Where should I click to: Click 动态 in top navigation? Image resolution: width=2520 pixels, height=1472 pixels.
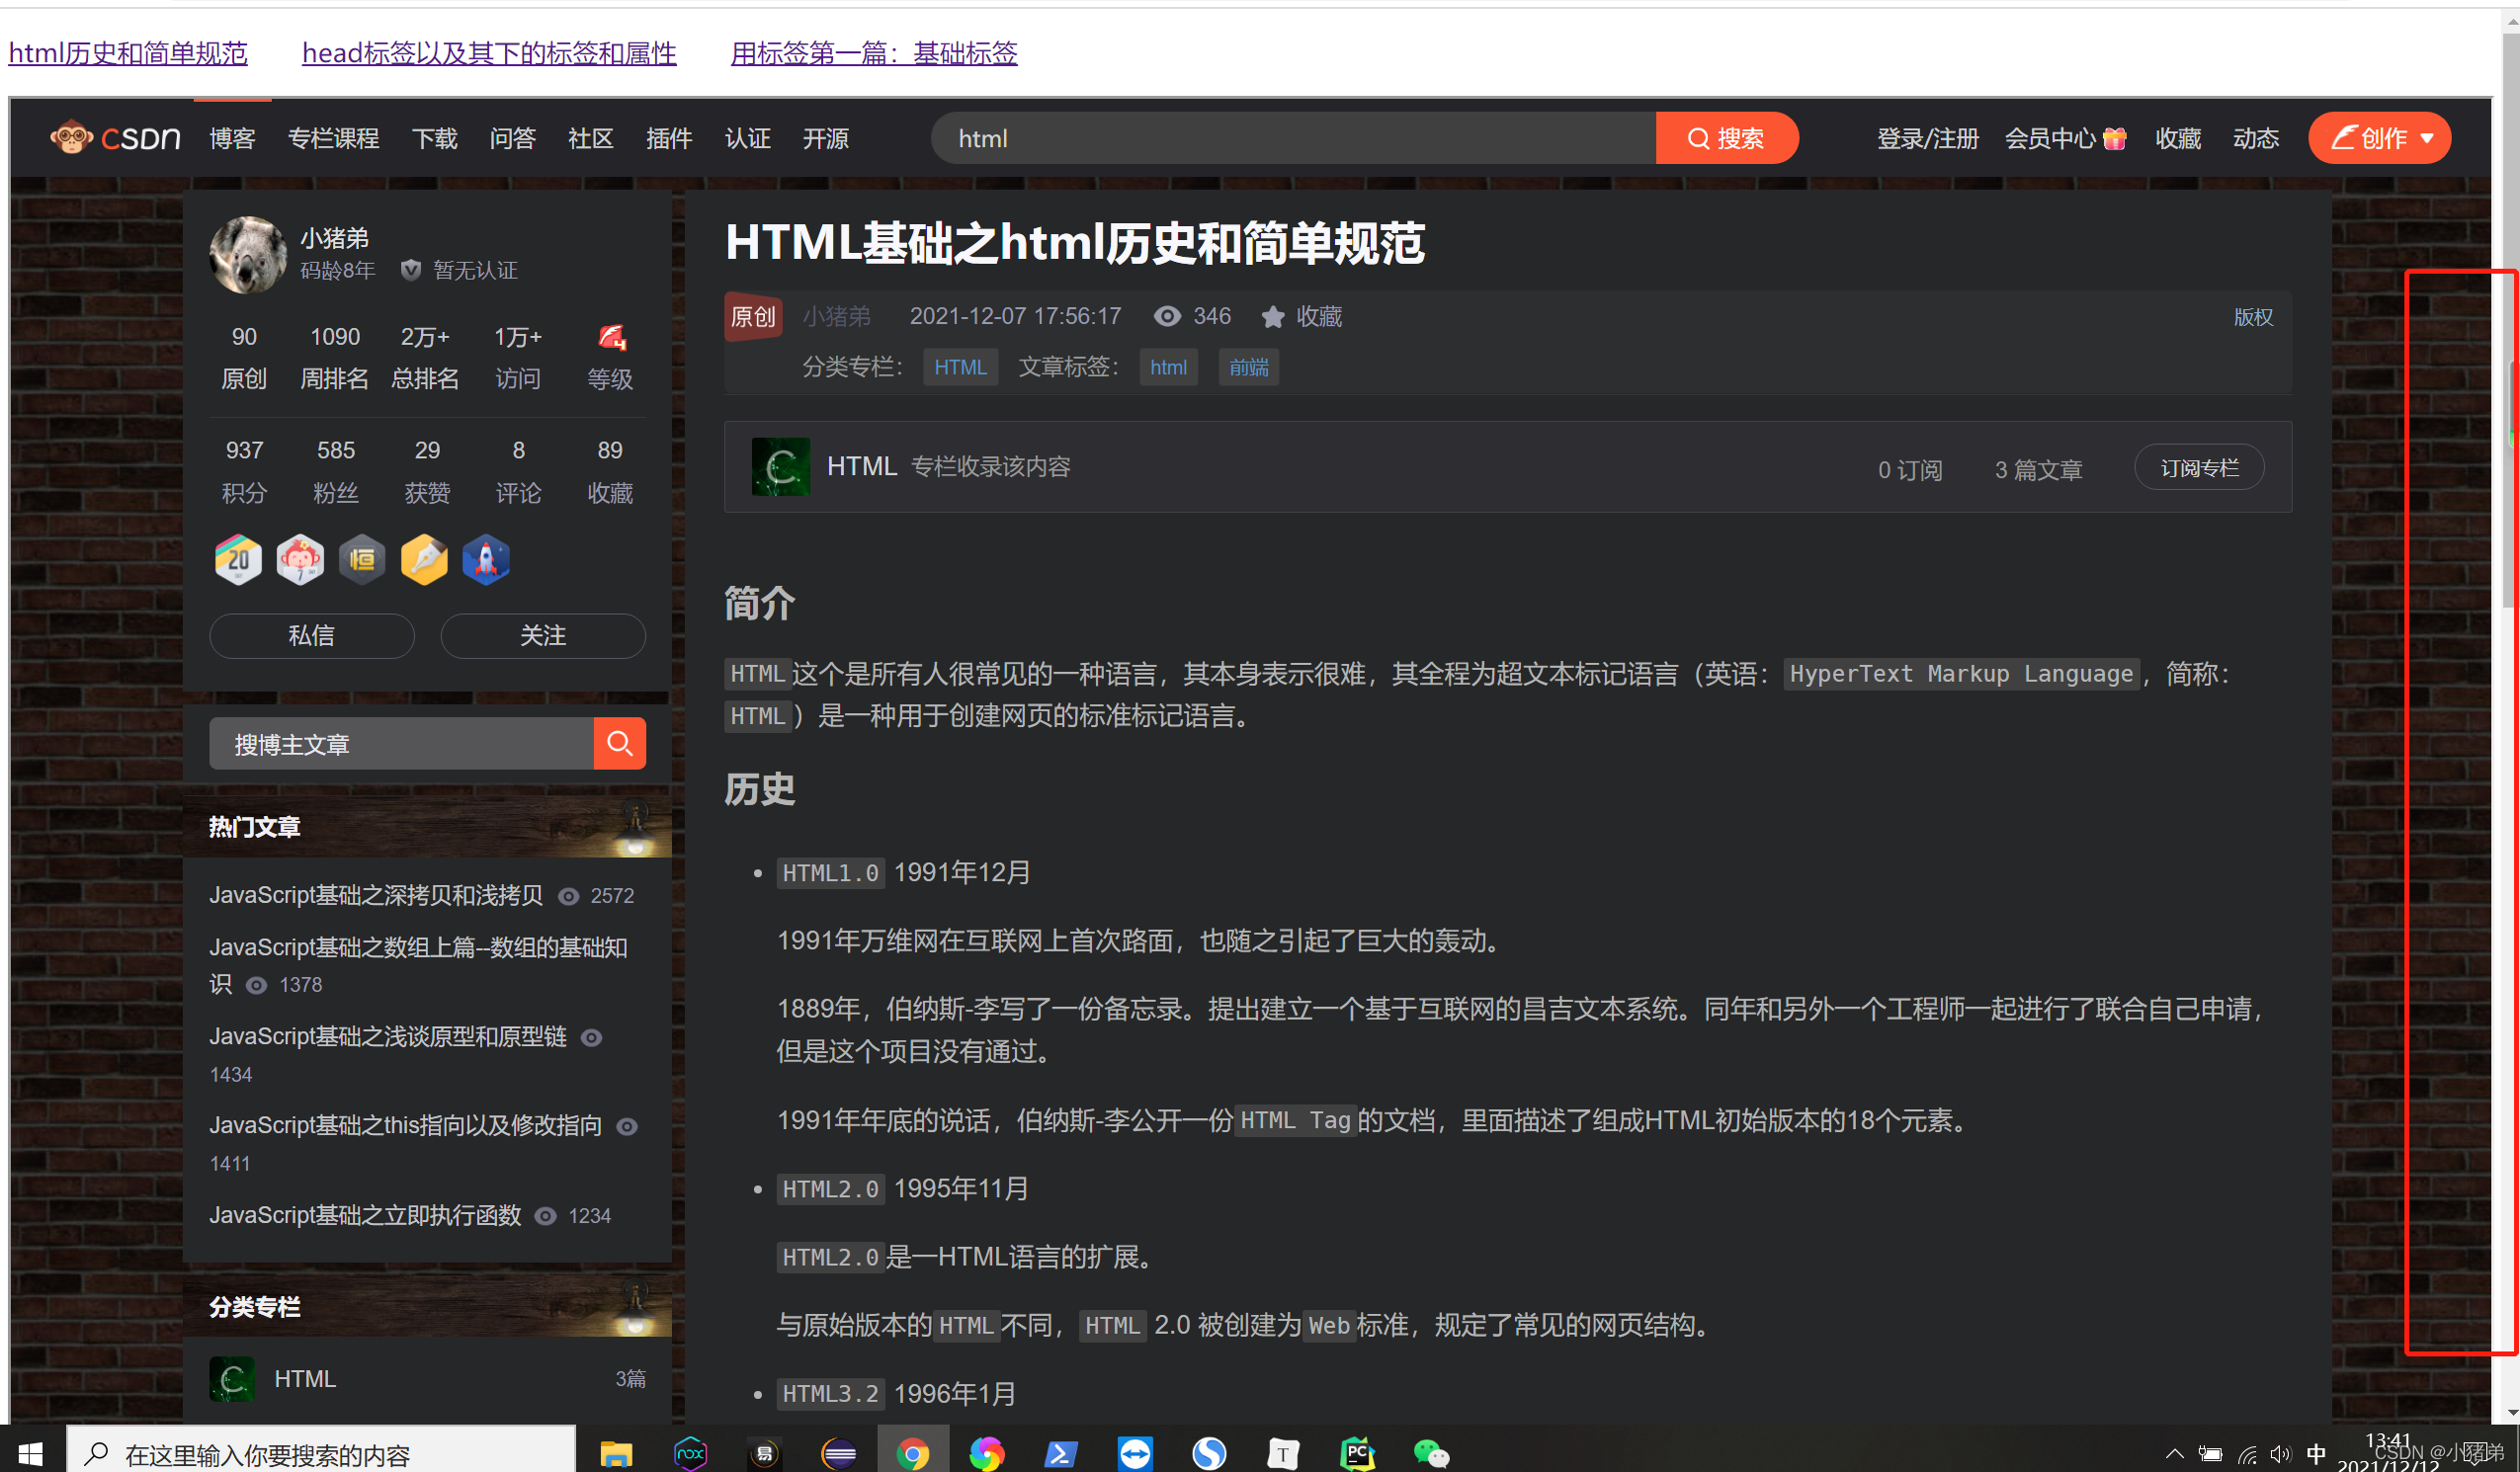tap(2255, 138)
